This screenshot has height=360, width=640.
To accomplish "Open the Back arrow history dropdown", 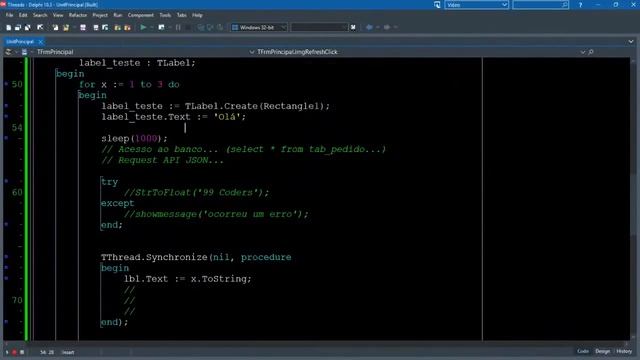I will pyautogui.click(x=378, y=27).
